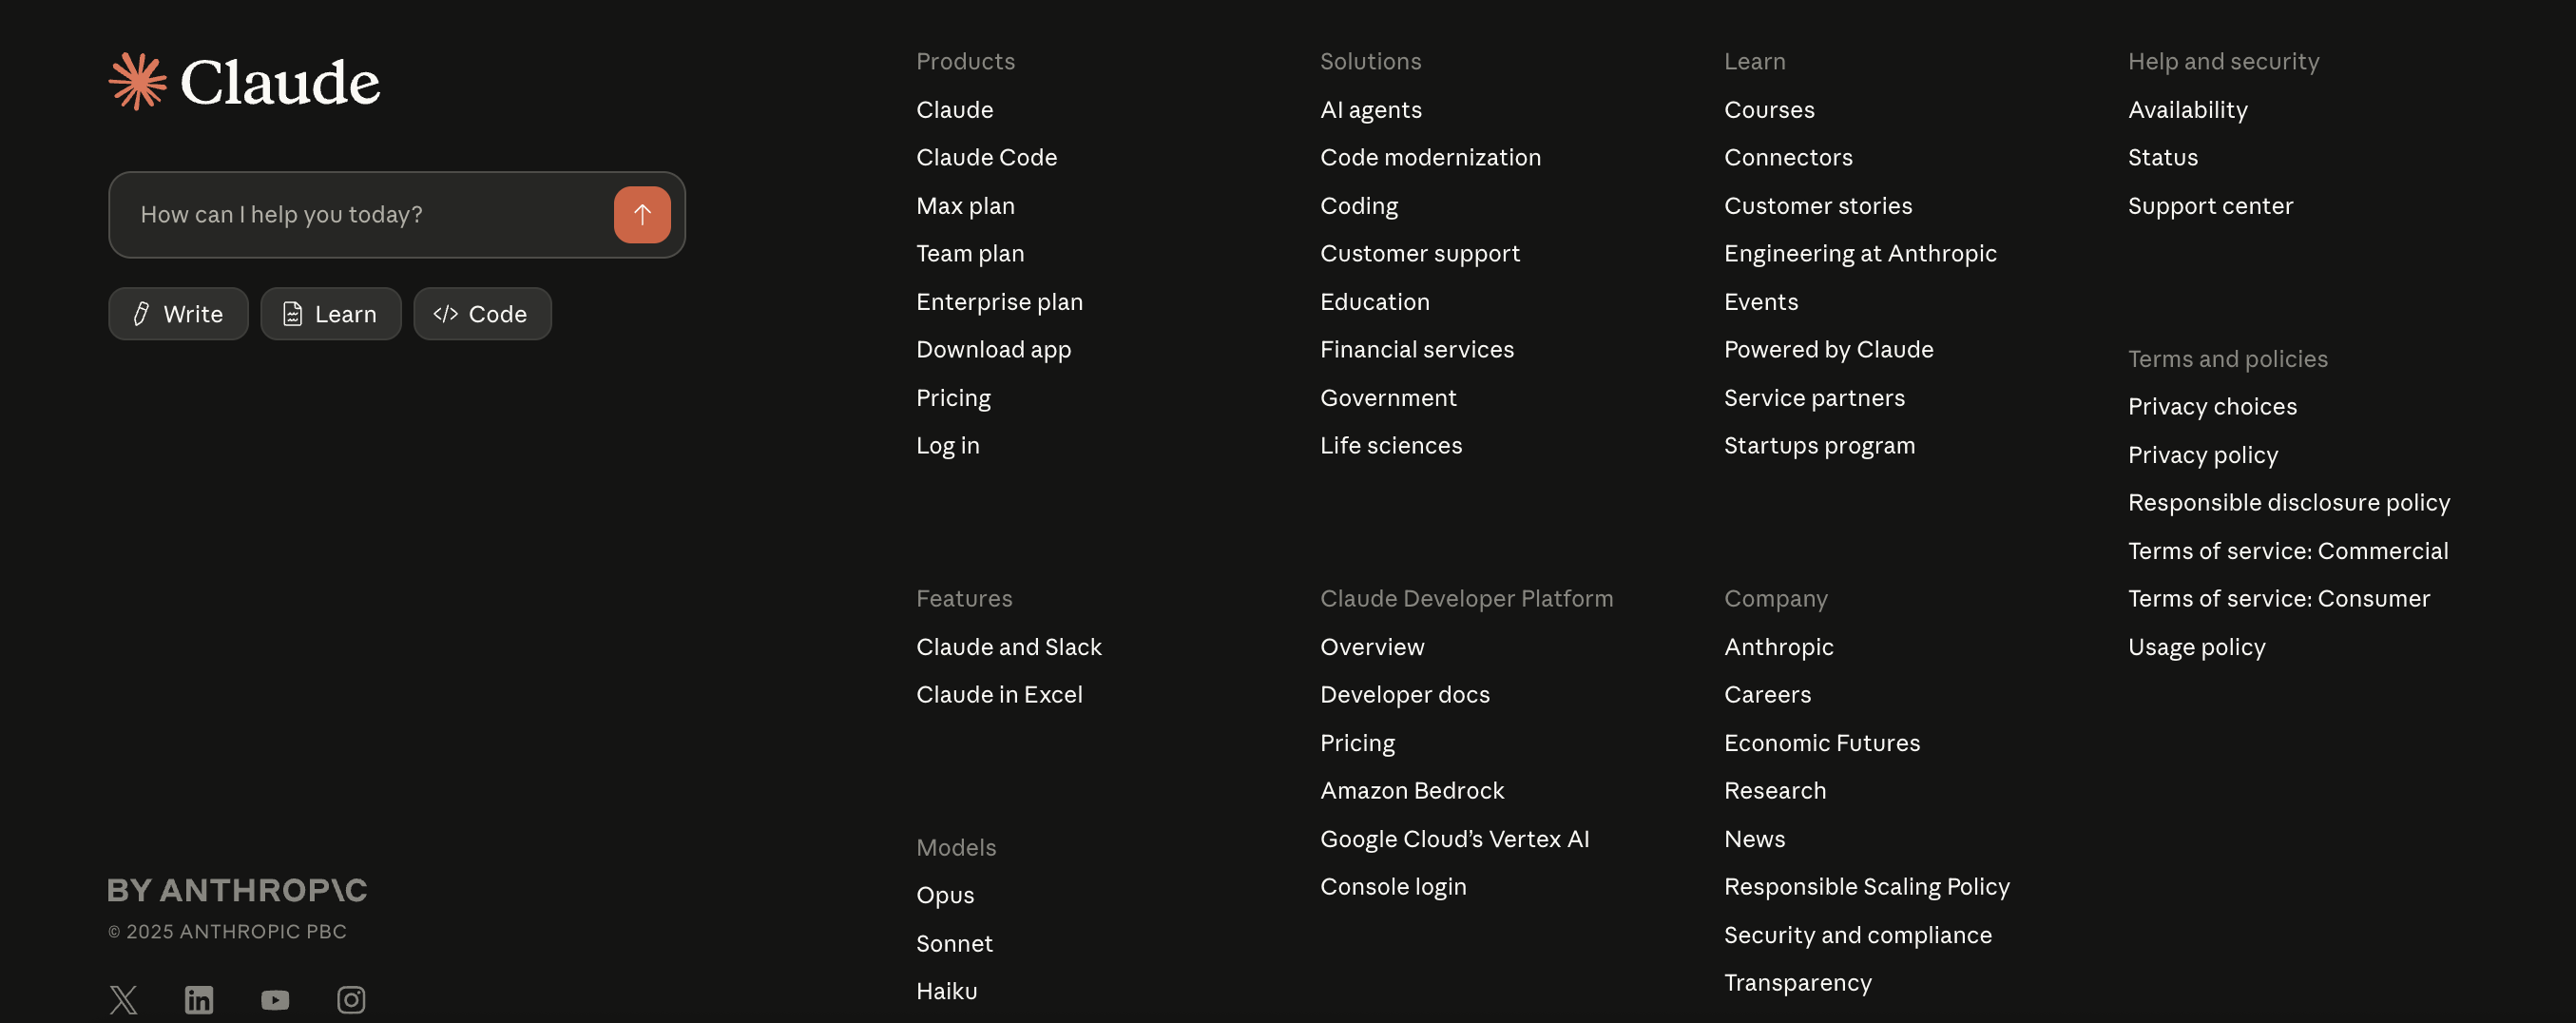Open Engineering at Anthropic link
Screen dimensions: 2576x1023
coord(1860,253)
